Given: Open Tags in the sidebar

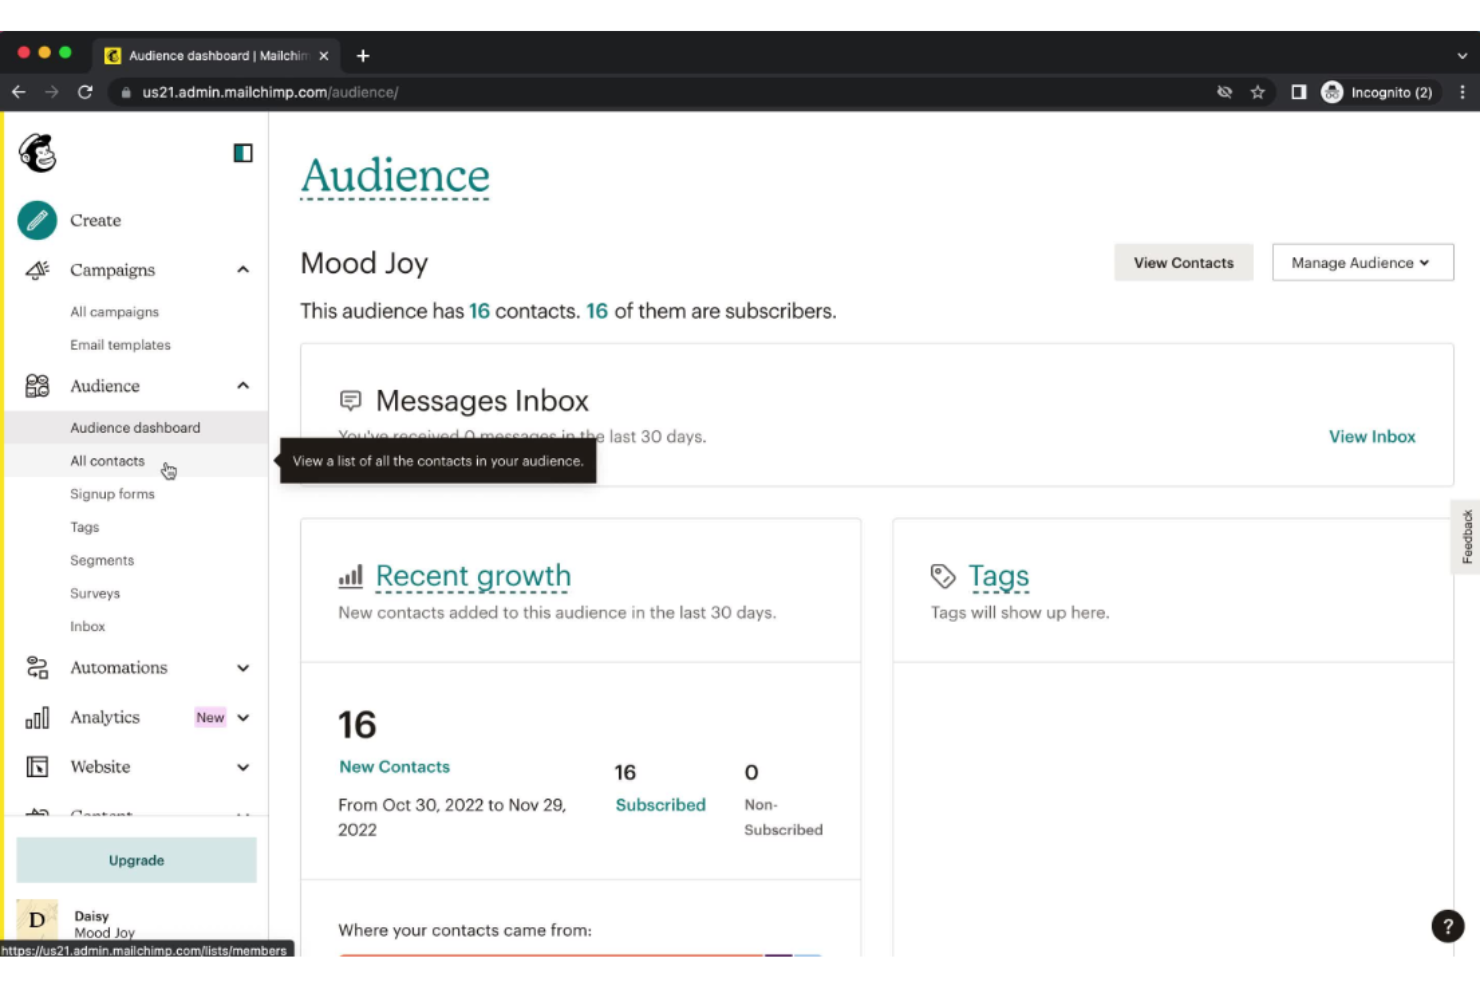Looking at the screenshot, I should [85, 527].
